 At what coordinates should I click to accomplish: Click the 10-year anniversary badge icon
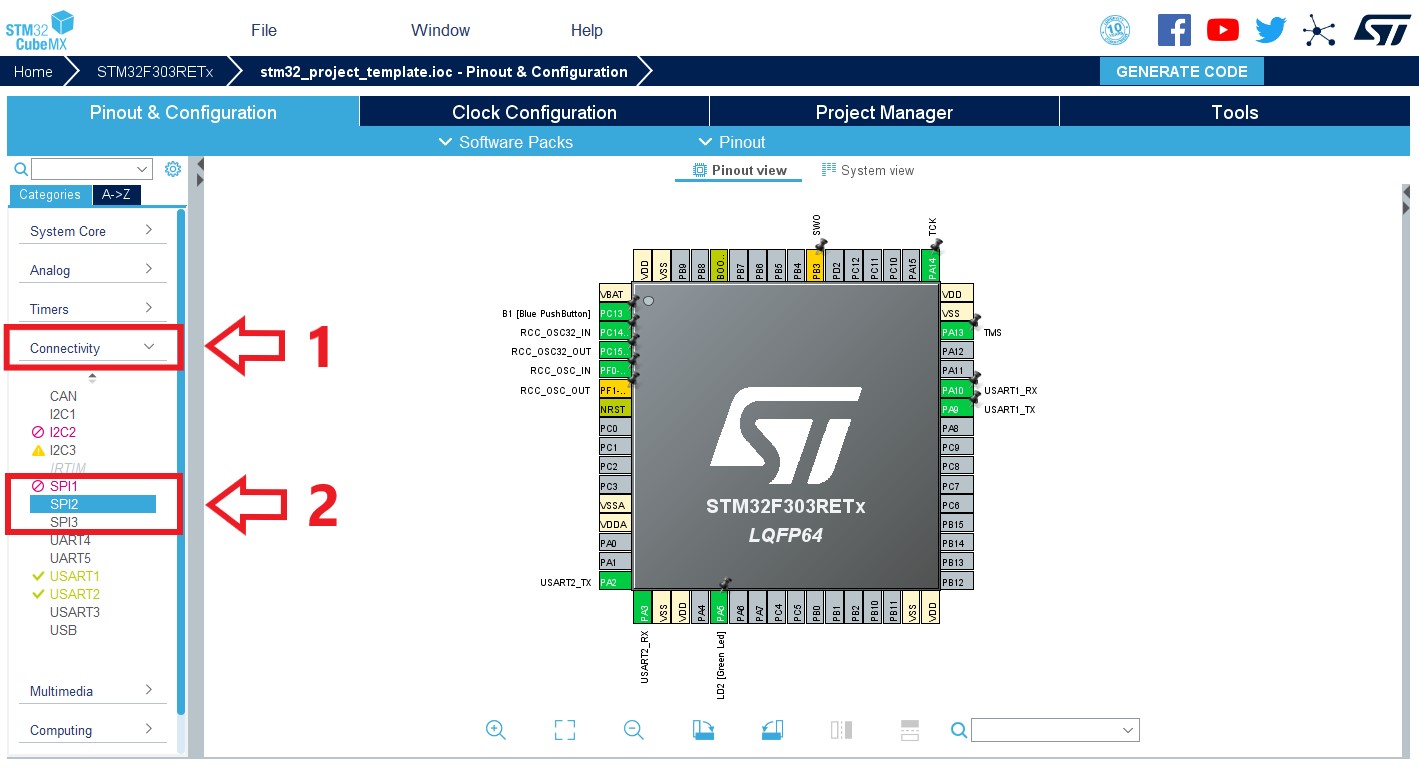pyautogui.click(x=1114, y=30)
